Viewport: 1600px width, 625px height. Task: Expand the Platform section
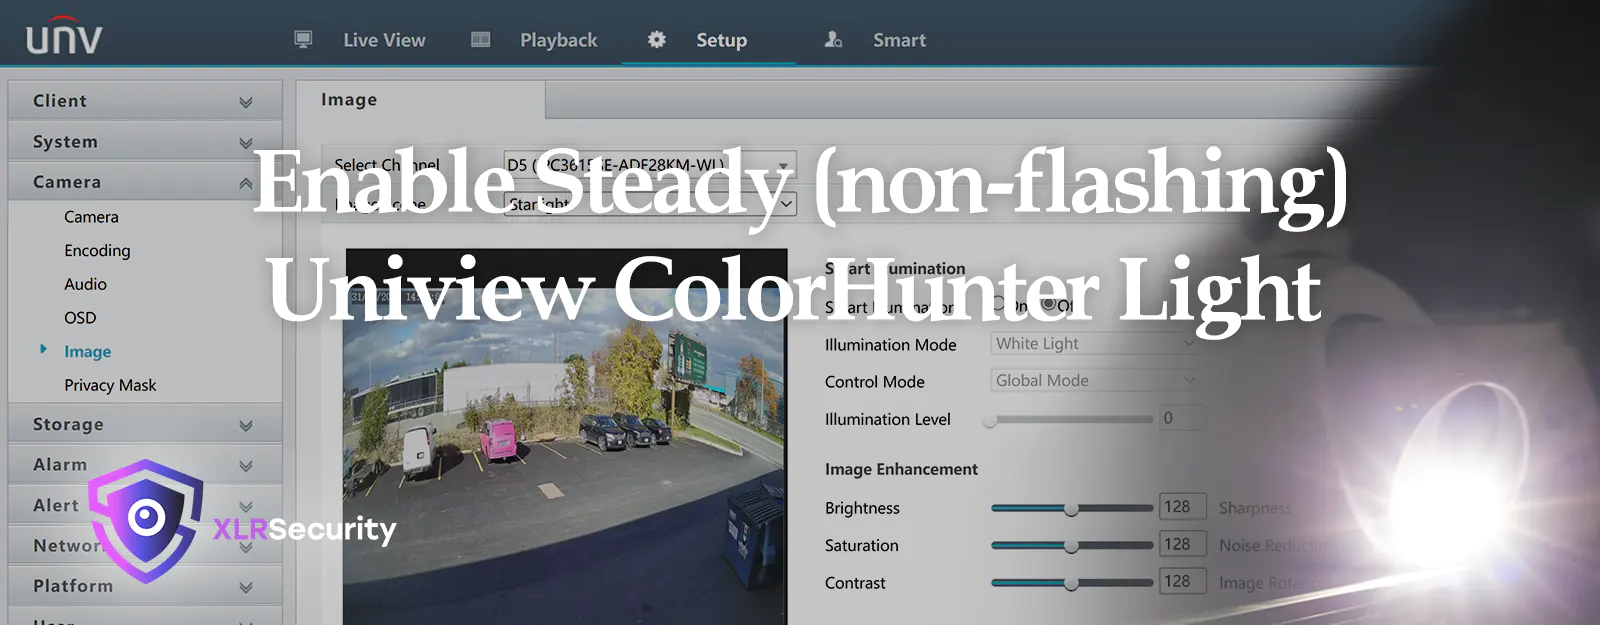coord(145,586)
